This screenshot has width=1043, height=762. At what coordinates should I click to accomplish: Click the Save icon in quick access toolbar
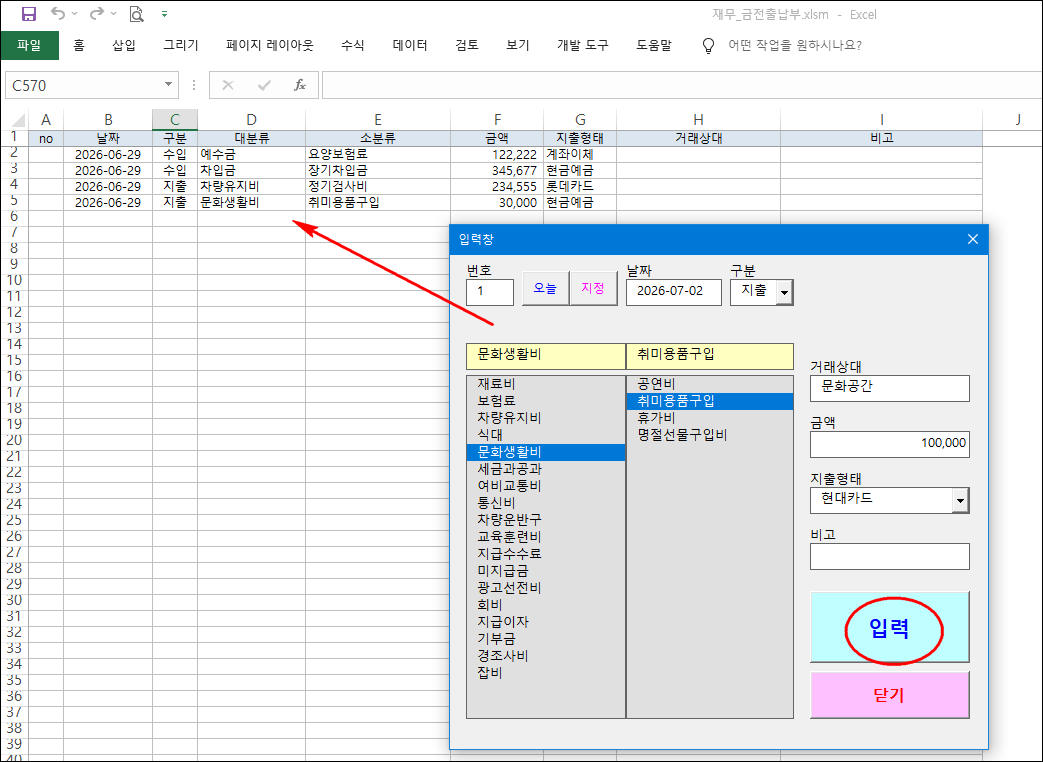pos(29,14)
